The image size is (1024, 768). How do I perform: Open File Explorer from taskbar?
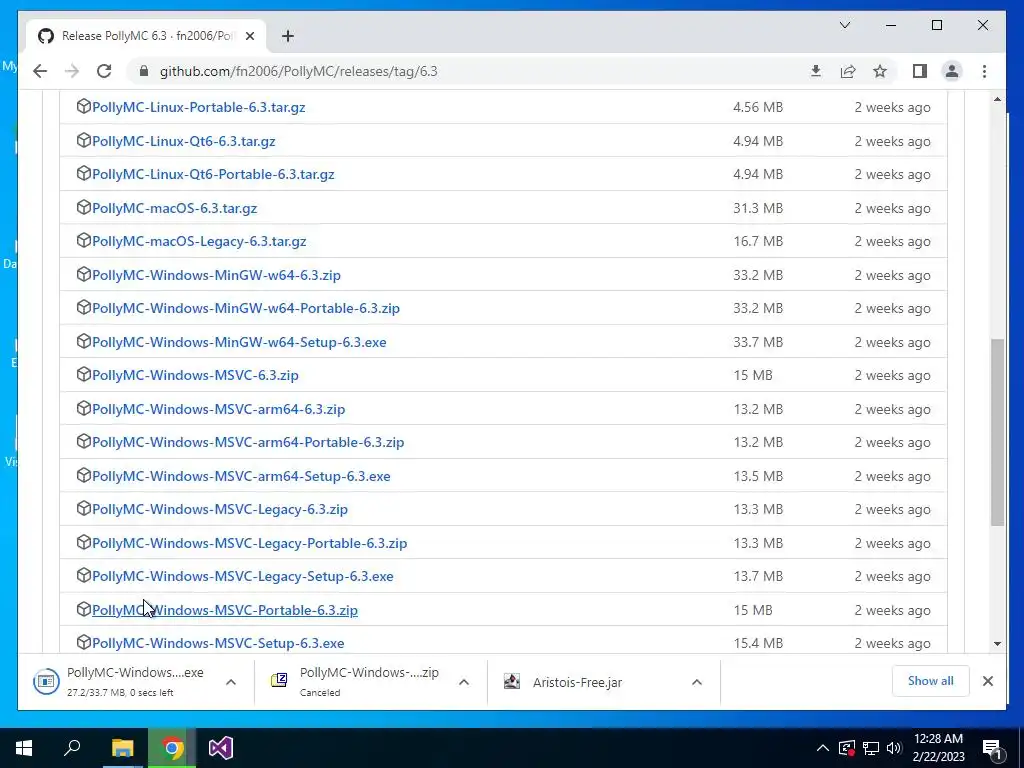(122, 748)
